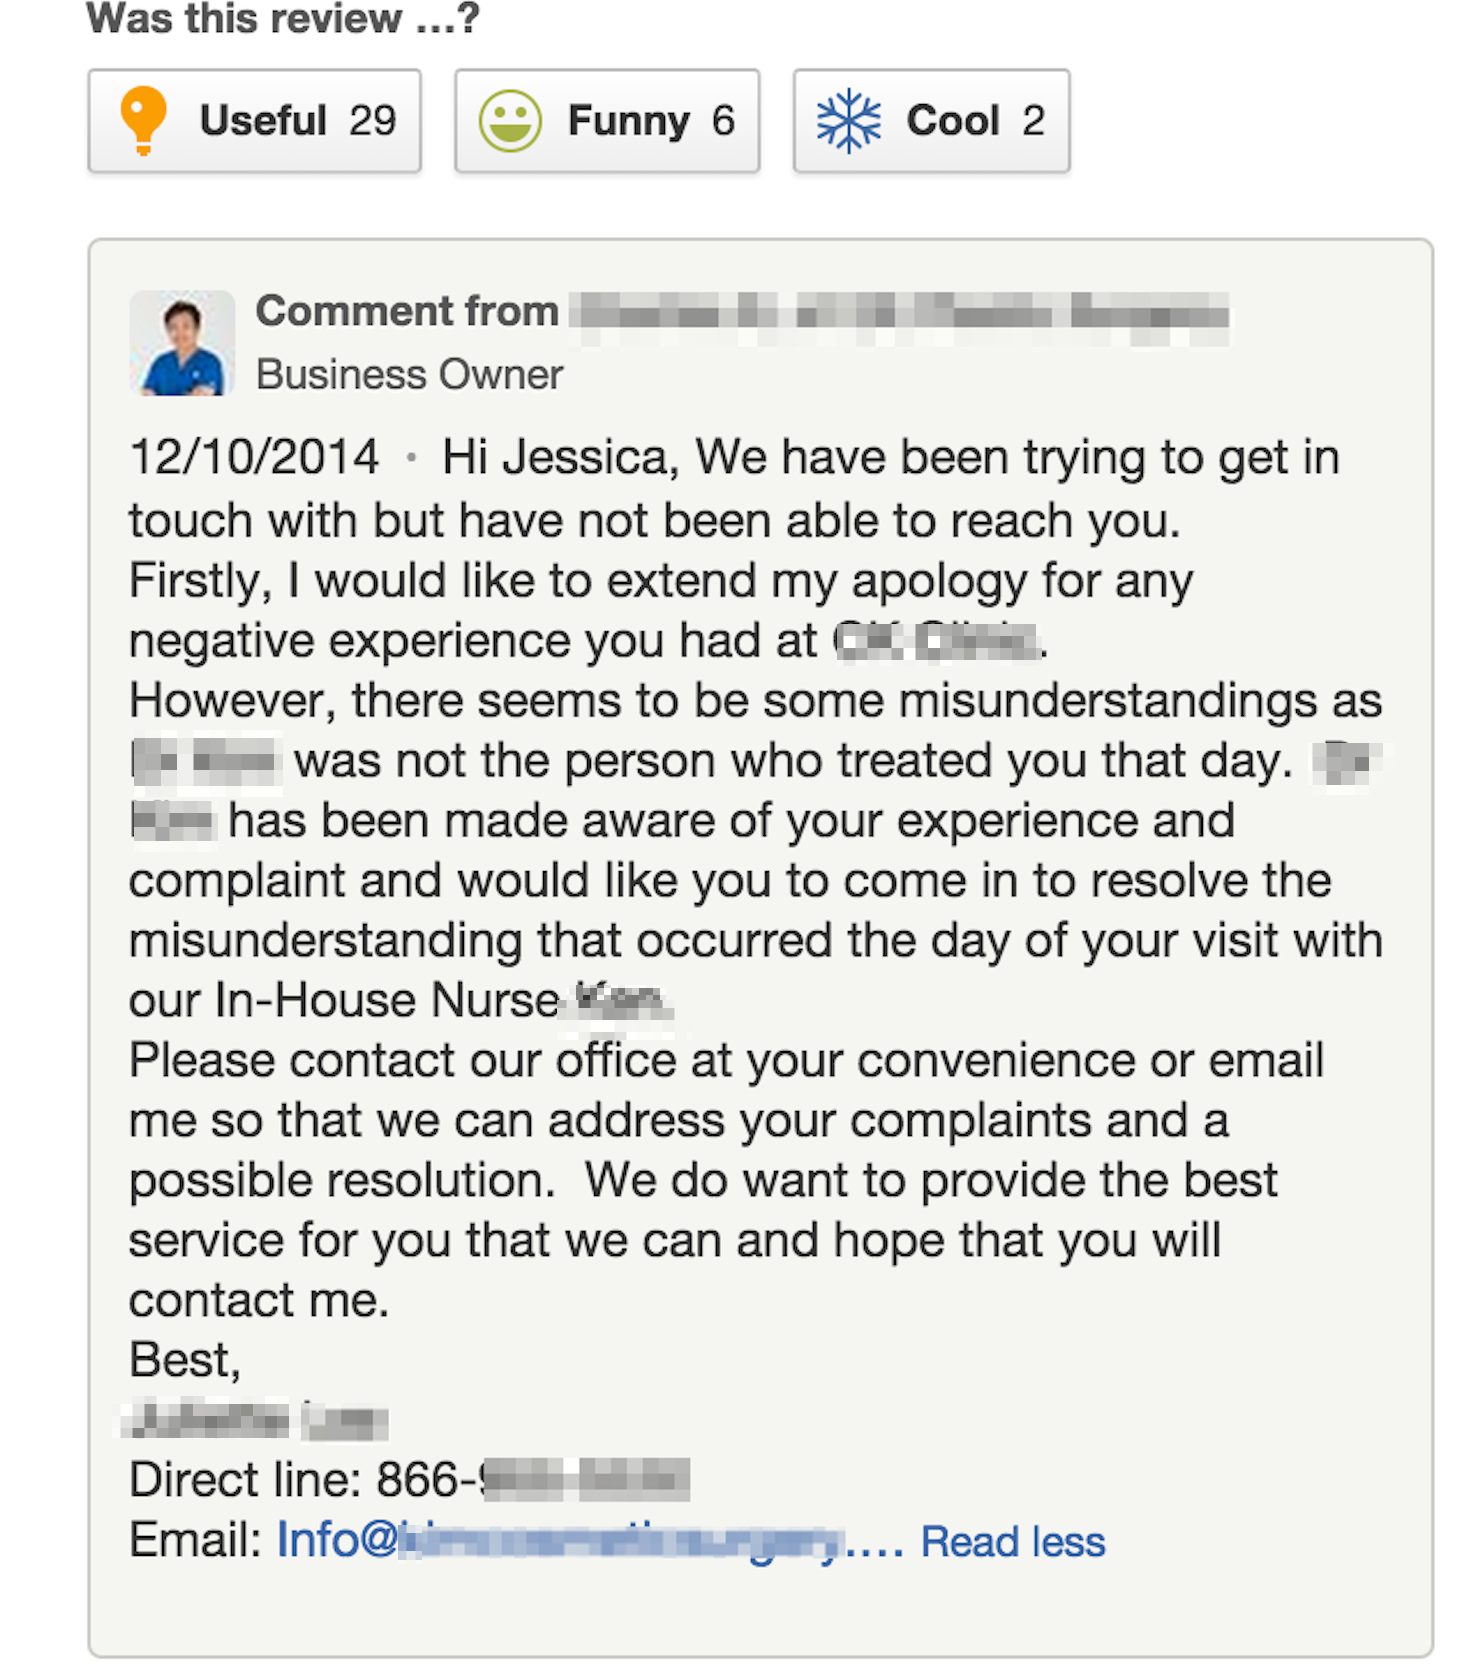Vote this review as Useful
Screen dimensions: 1482x1668
pos(255,121)
